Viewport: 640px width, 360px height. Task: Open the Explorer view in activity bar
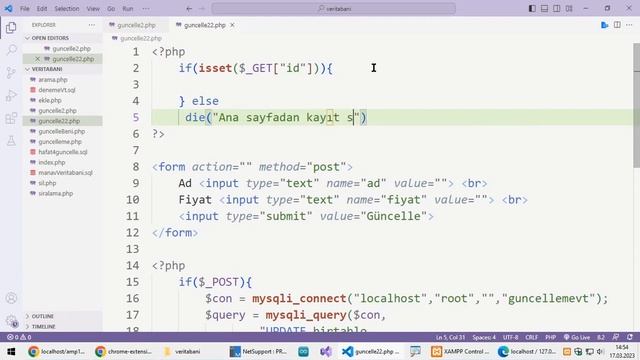click(11, 28)
